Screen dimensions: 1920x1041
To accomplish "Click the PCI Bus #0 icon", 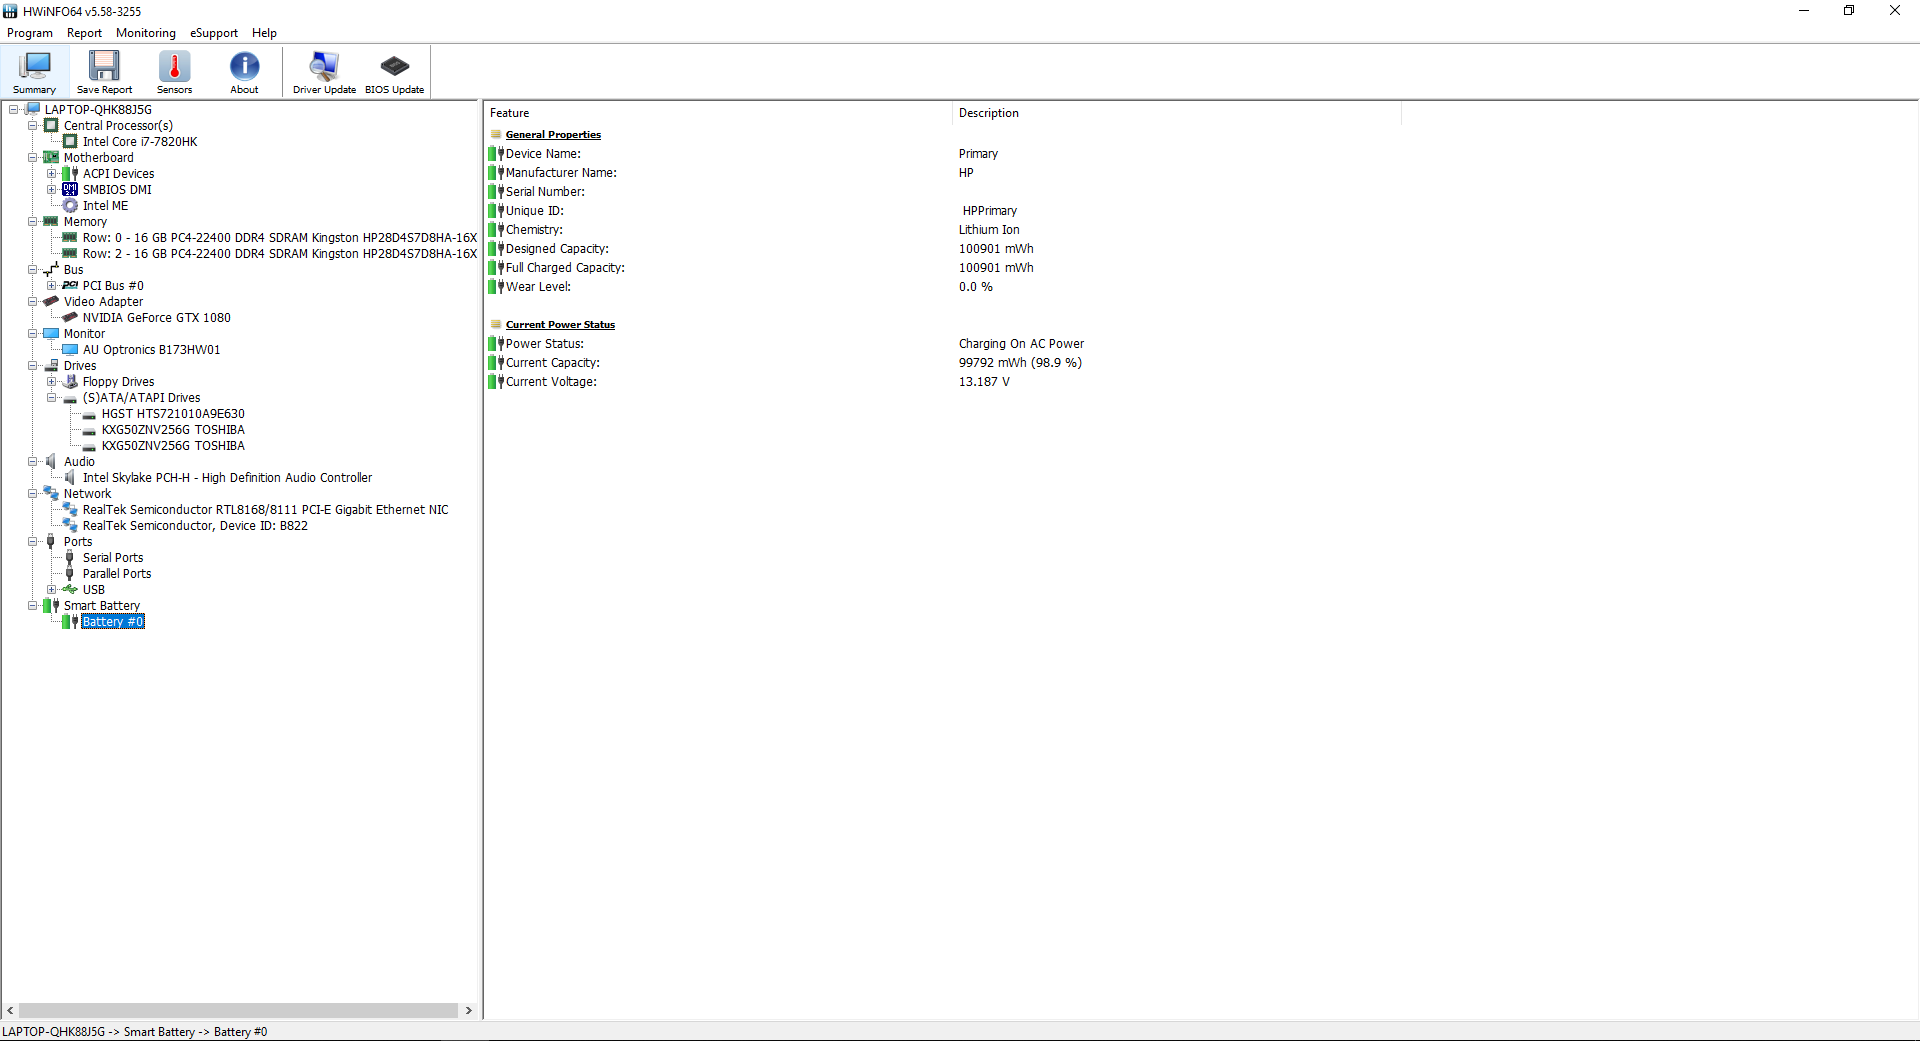I will pyautogui.click(x=70, y=286).
